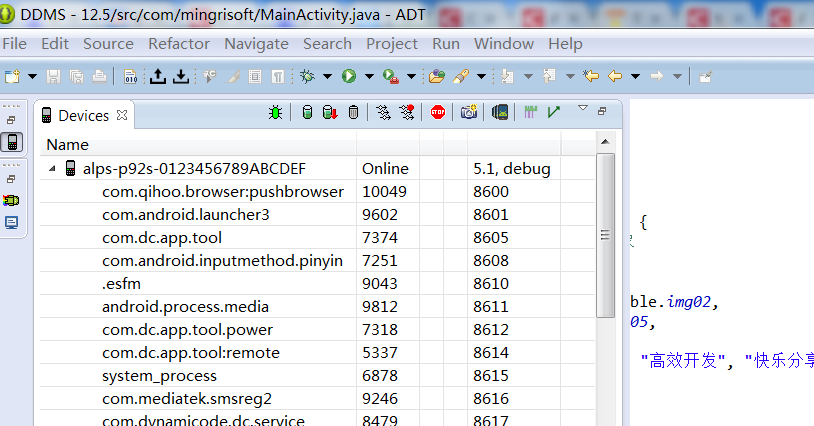The image size is (814, 426).
Task: Click the Cause GC trash icon
Action: click(354, 112)
